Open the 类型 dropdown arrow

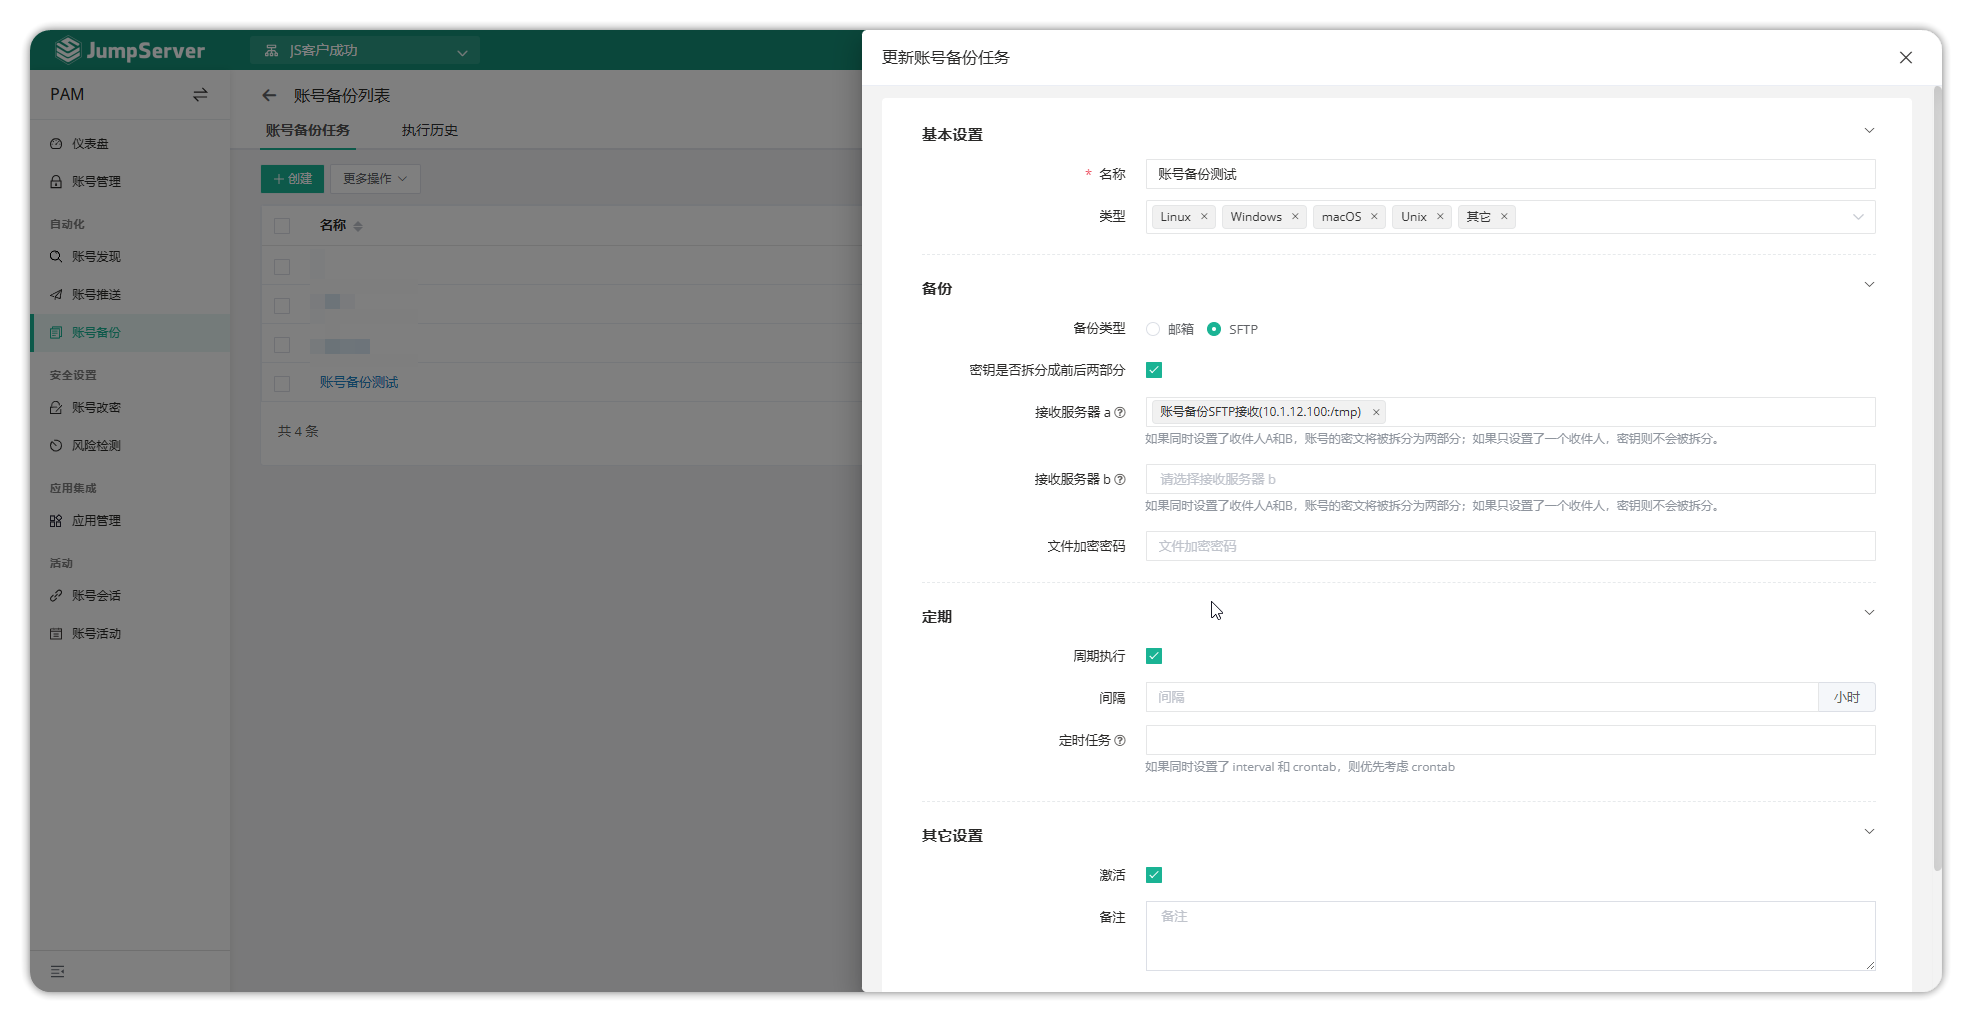[x=1857, y=217]
